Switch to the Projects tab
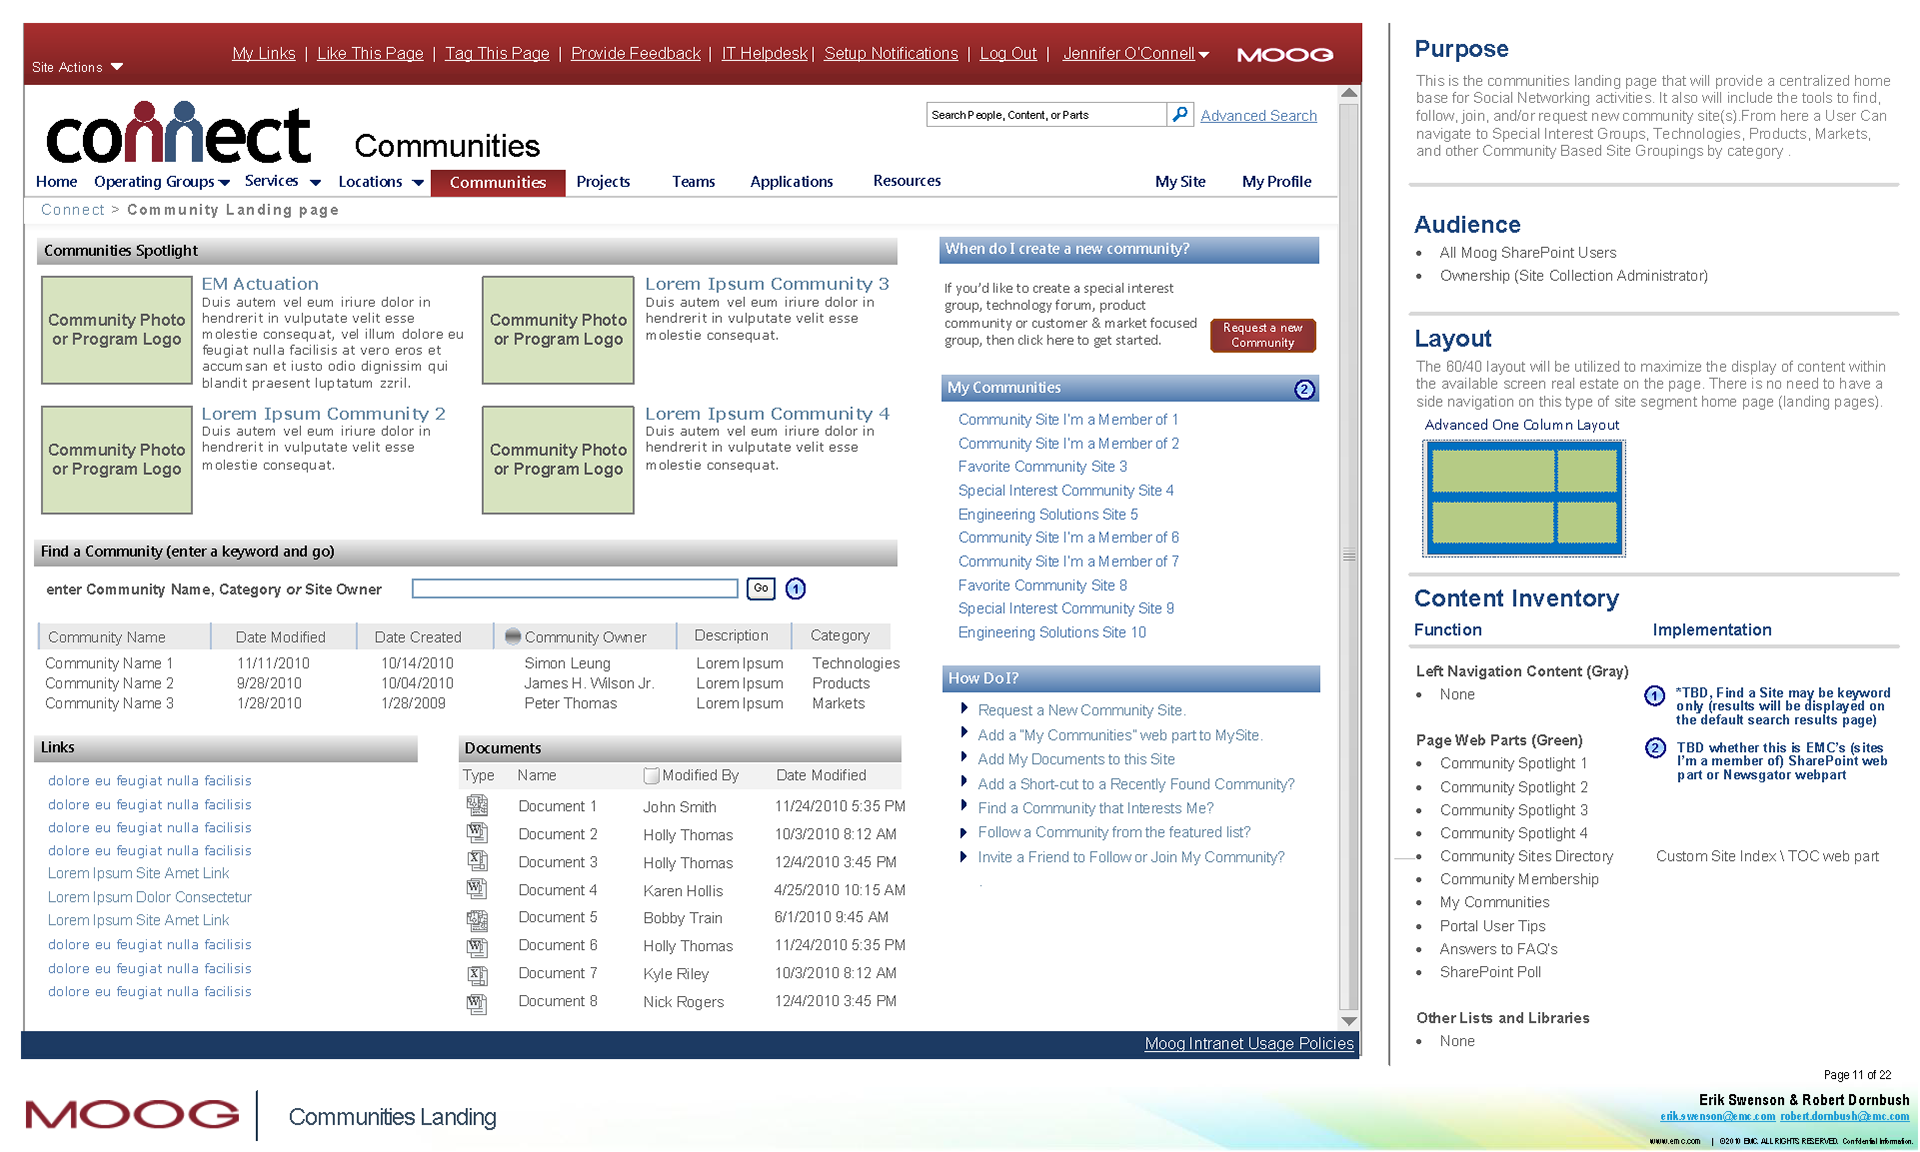Viewport: 1920px width, 1152px height. pos(603,182)
